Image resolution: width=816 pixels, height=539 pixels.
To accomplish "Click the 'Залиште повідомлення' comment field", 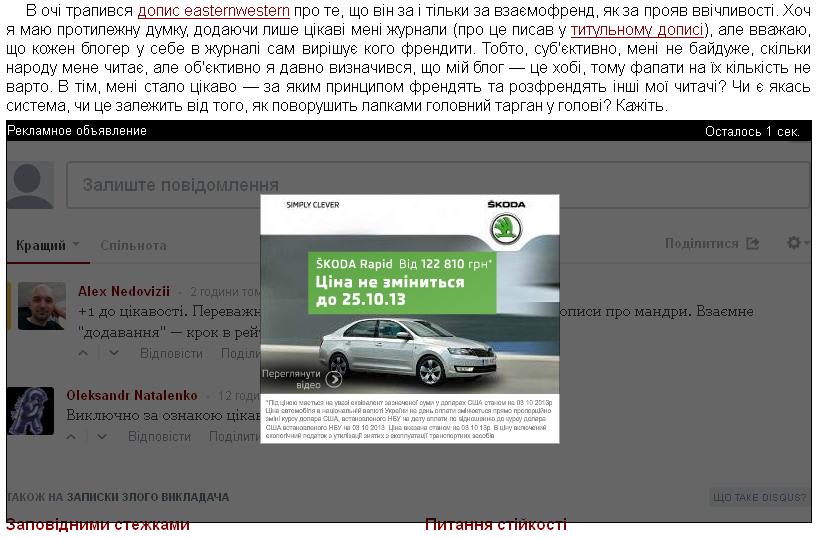I will click(x=439, y=185).
